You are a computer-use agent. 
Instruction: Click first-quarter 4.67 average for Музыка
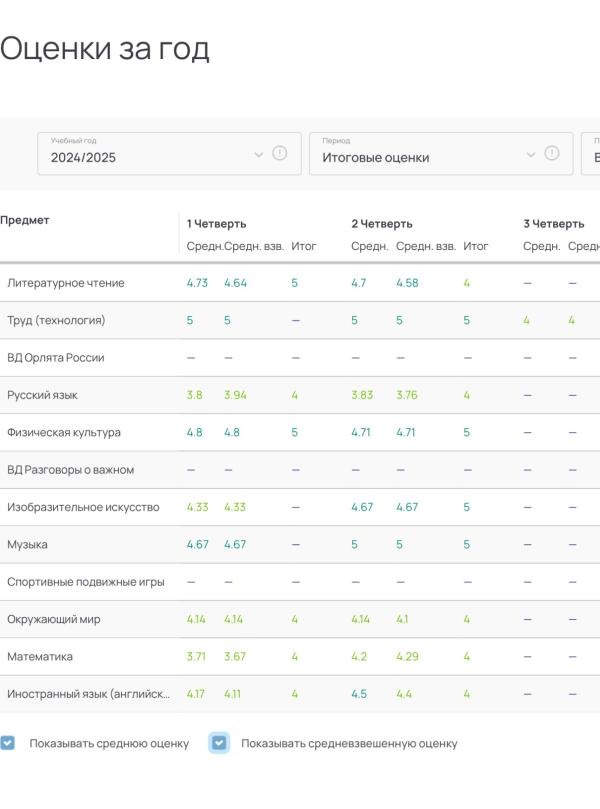click(x=198, y=544)
